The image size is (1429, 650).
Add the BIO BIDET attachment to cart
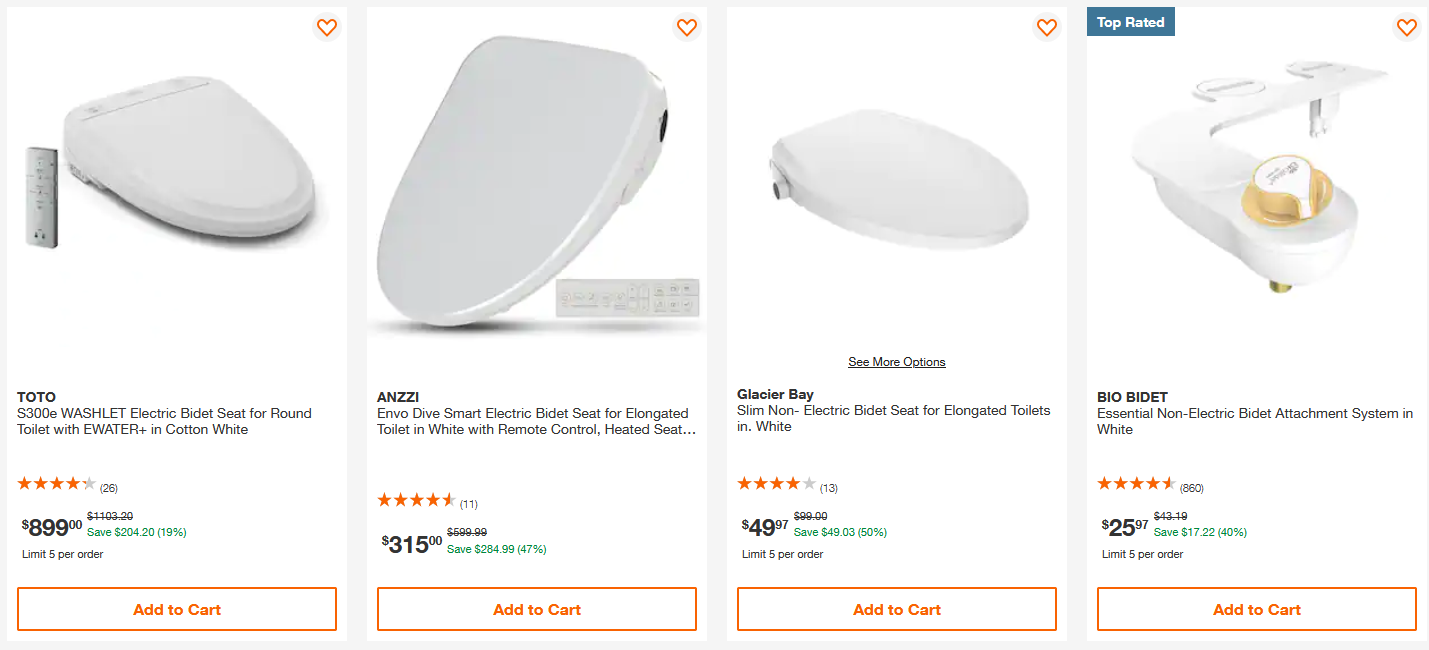[x=1257, y=609]
